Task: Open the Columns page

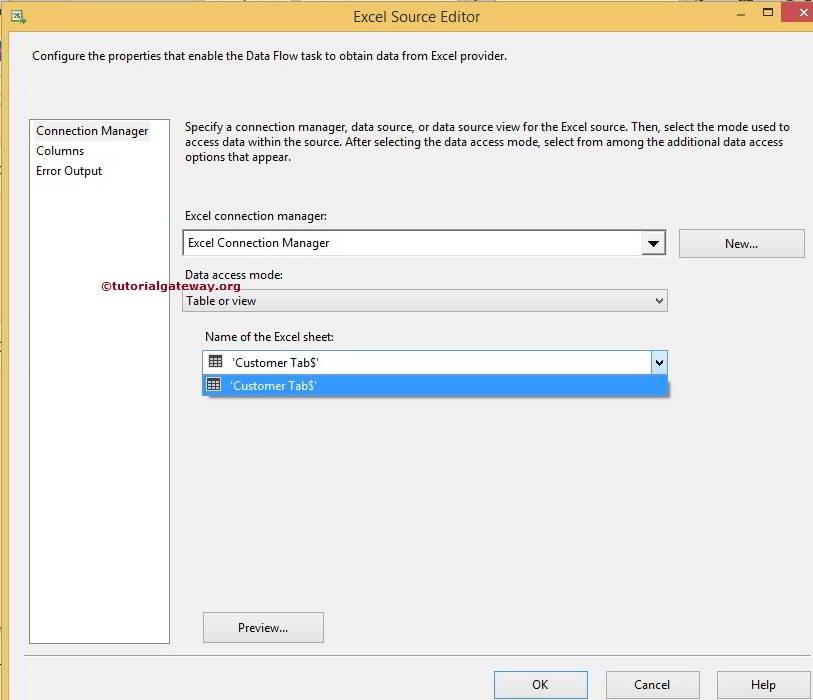Action: [x=60, y=151]
